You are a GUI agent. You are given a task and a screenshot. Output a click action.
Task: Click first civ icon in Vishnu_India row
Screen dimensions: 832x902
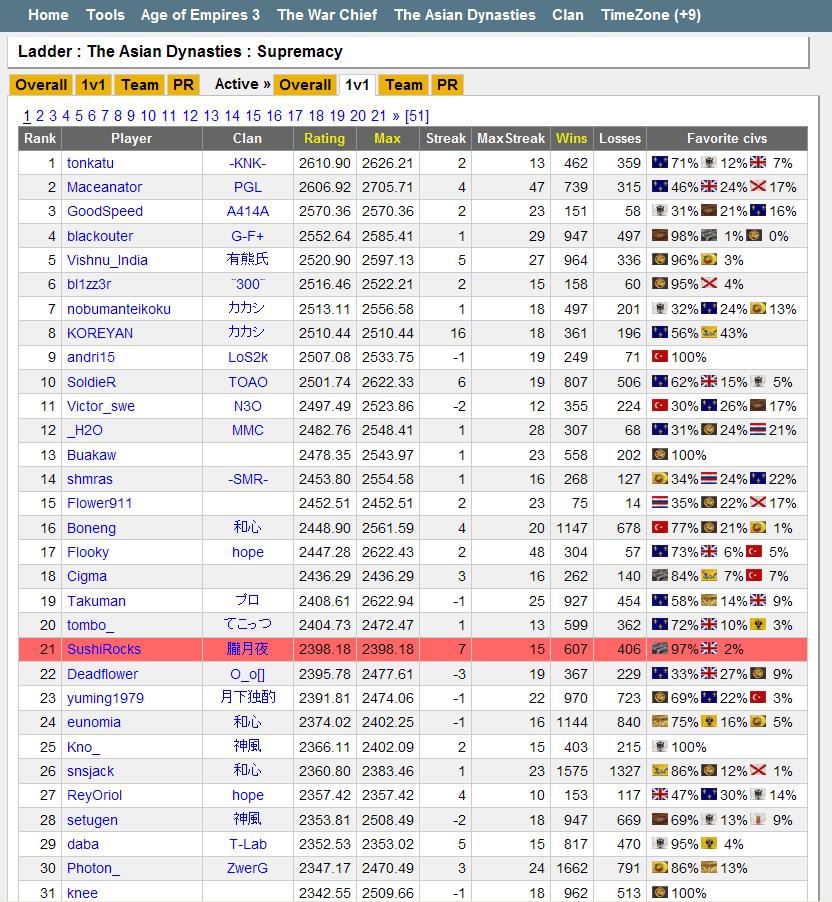coord(659,259)
